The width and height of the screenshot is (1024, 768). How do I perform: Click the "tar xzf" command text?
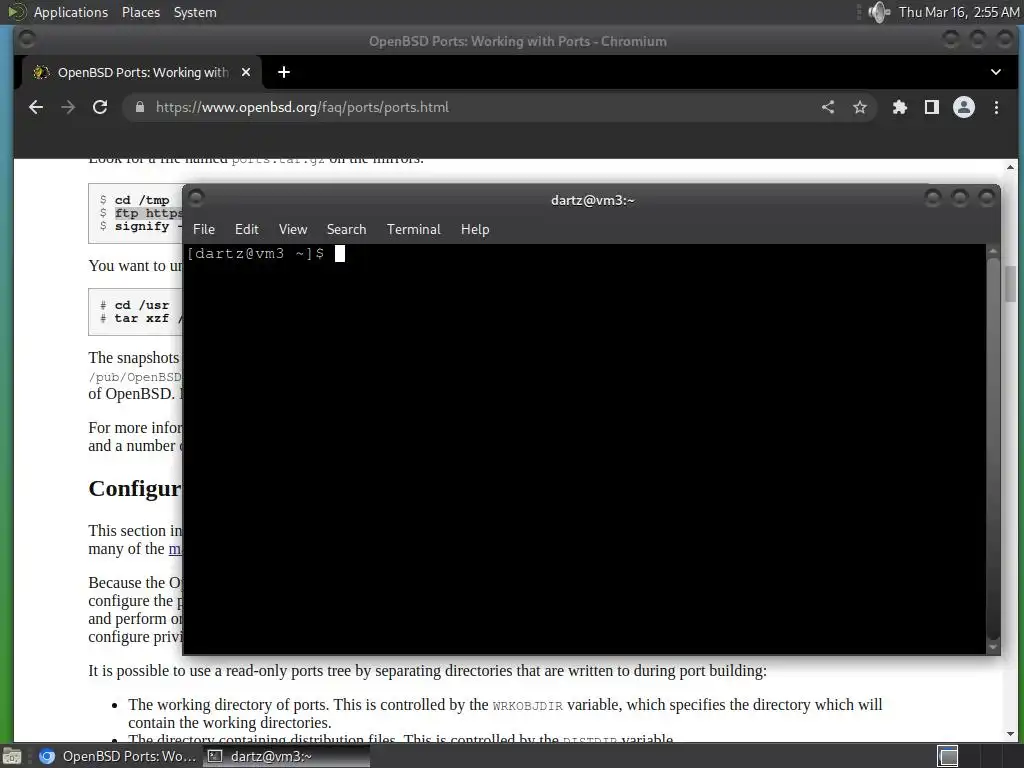(142, 318)
